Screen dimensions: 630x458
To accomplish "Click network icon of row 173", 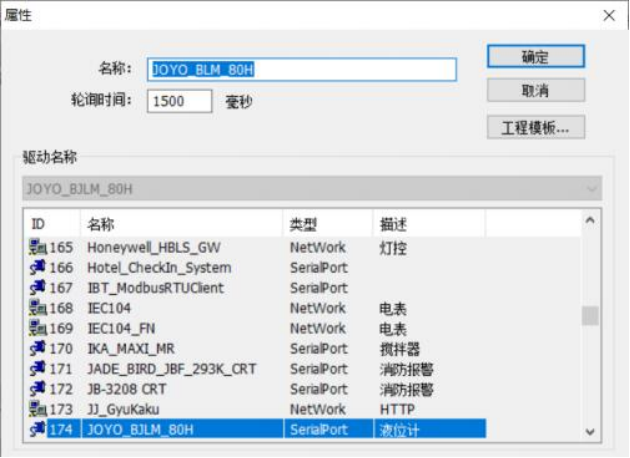I will point(38,409).
